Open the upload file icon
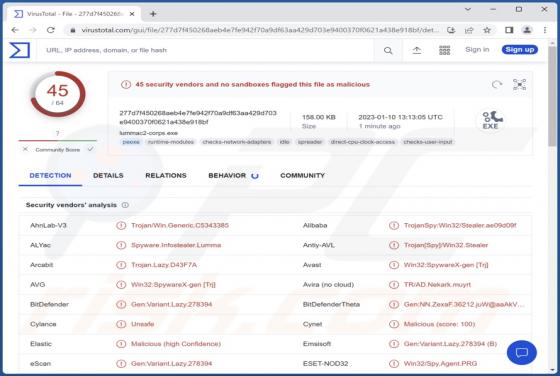Viewport: 560px width, 376px height. [x=416, y=51]
